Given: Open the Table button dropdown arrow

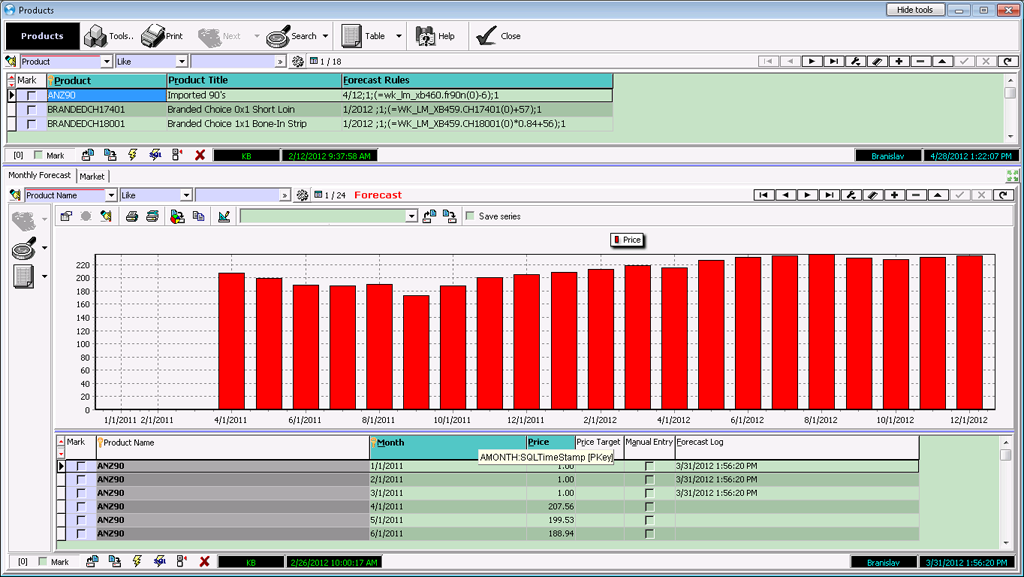Looking at the screenshot, I should pos(399,36).
